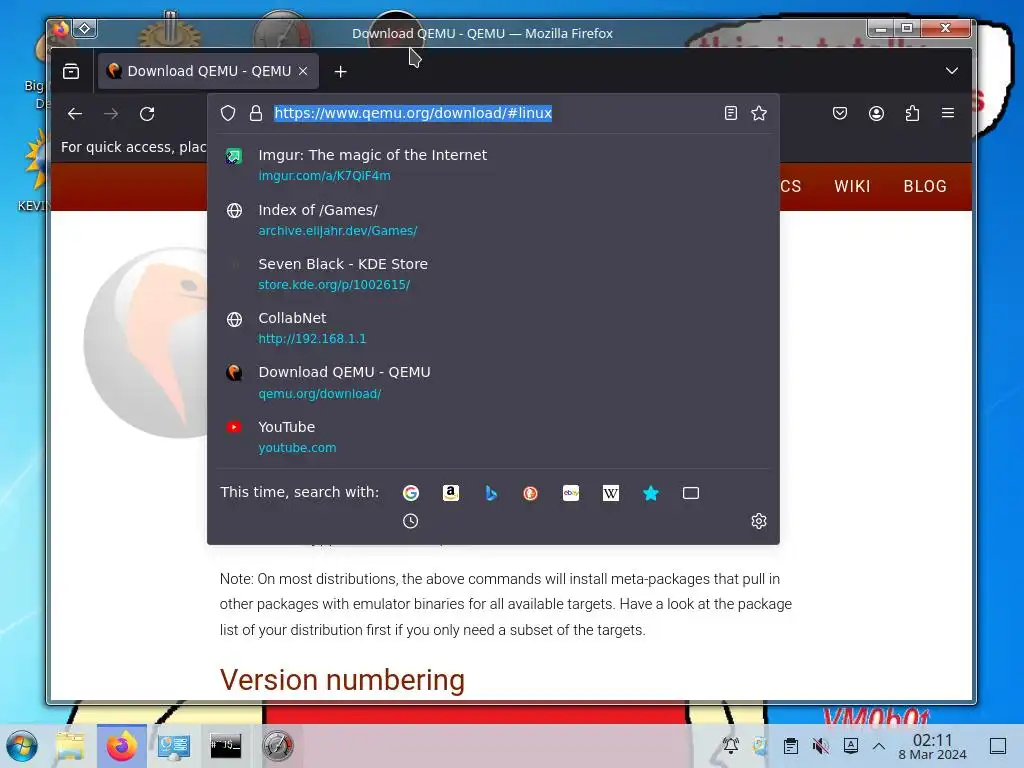Open the Firefox account icon
Image resolution: width=1024 pixels, height=768 pixels.
tap(876, 114)
